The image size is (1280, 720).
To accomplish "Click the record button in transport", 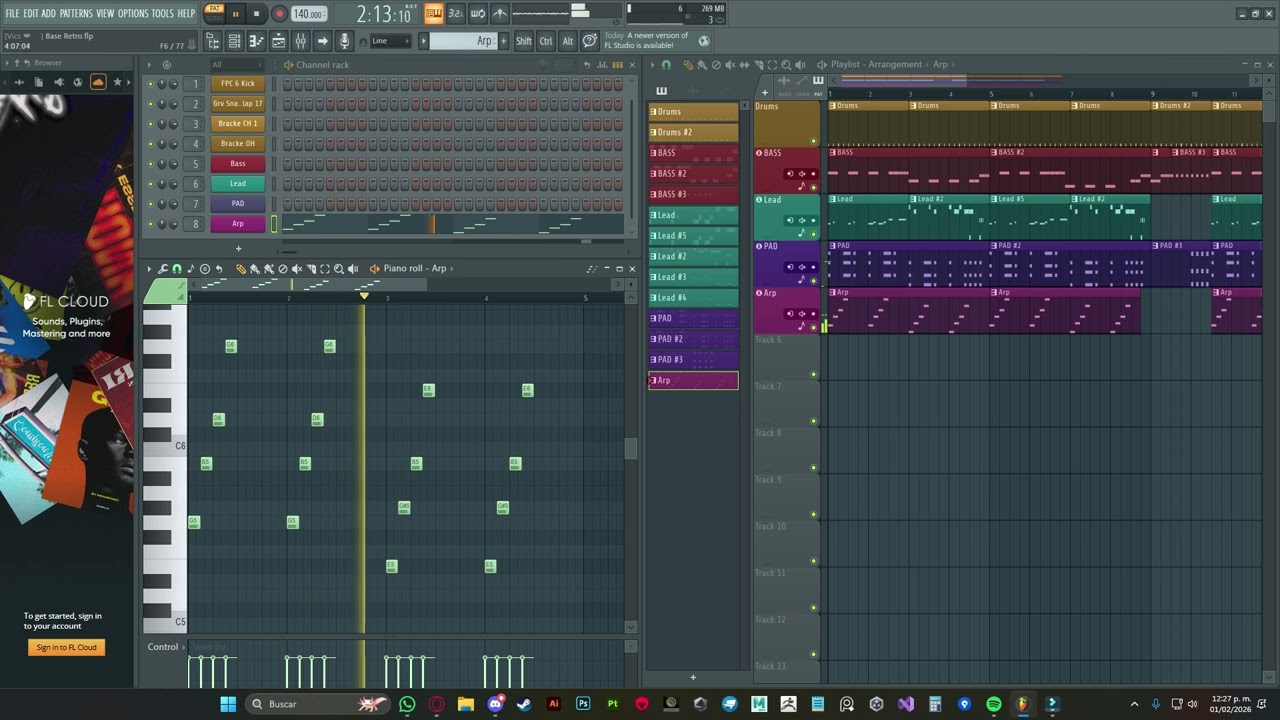I will click(x=279, y=14).
